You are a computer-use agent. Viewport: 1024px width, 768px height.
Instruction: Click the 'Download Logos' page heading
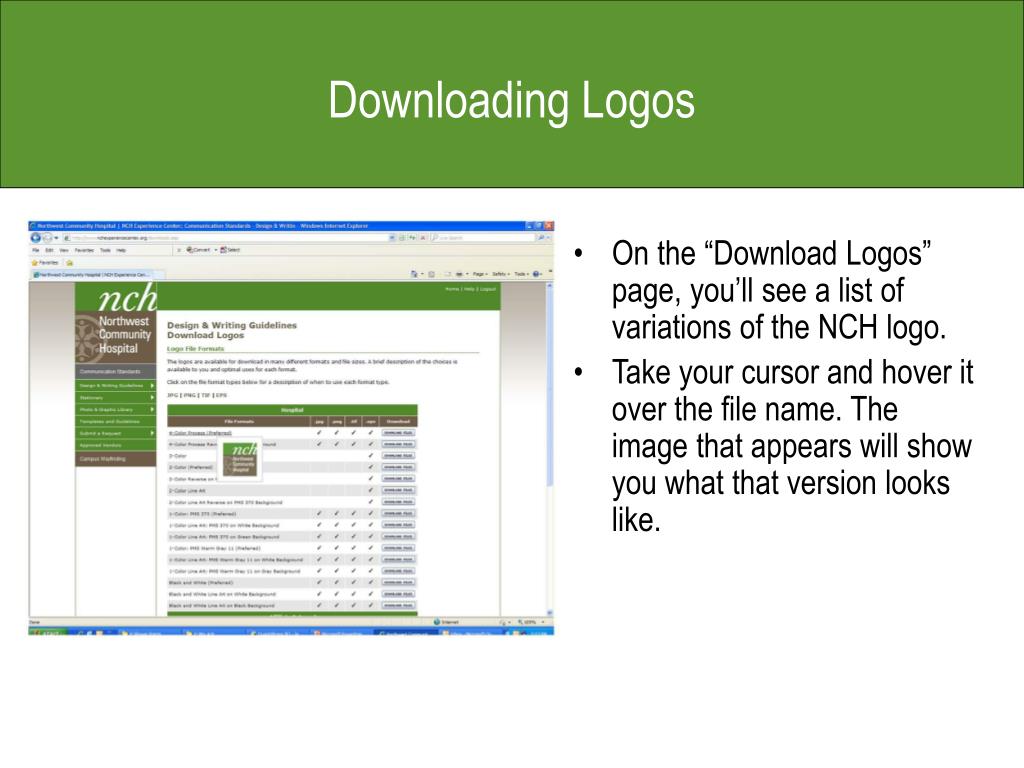(206, 335)
